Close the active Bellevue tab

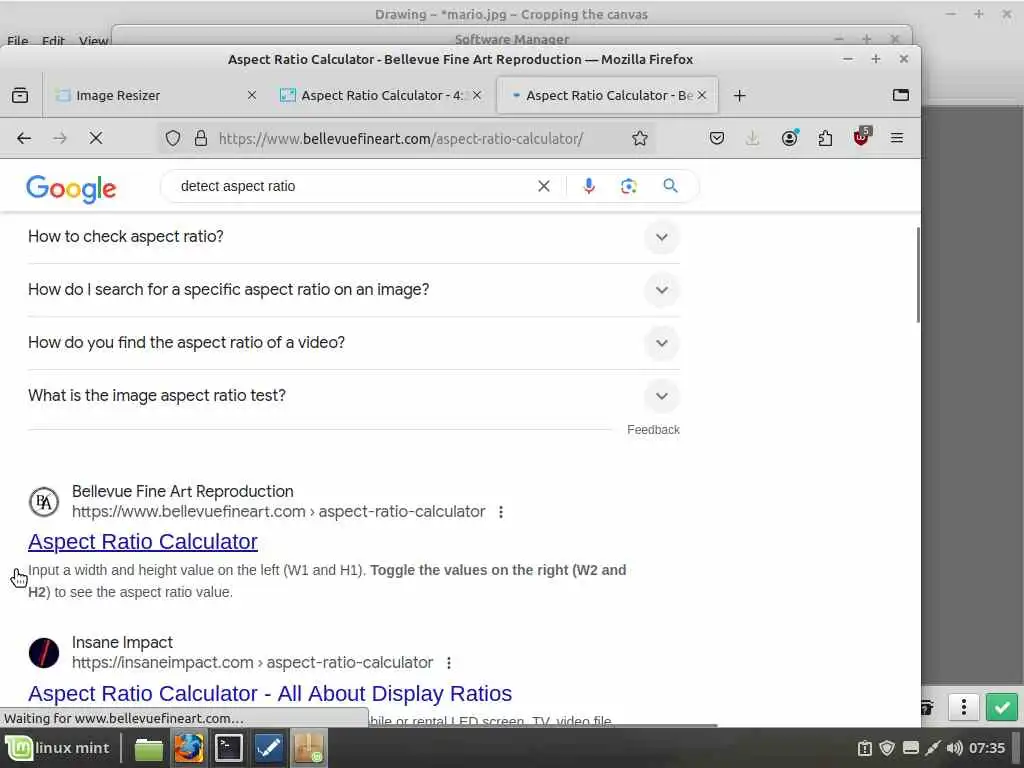[702, 95]
